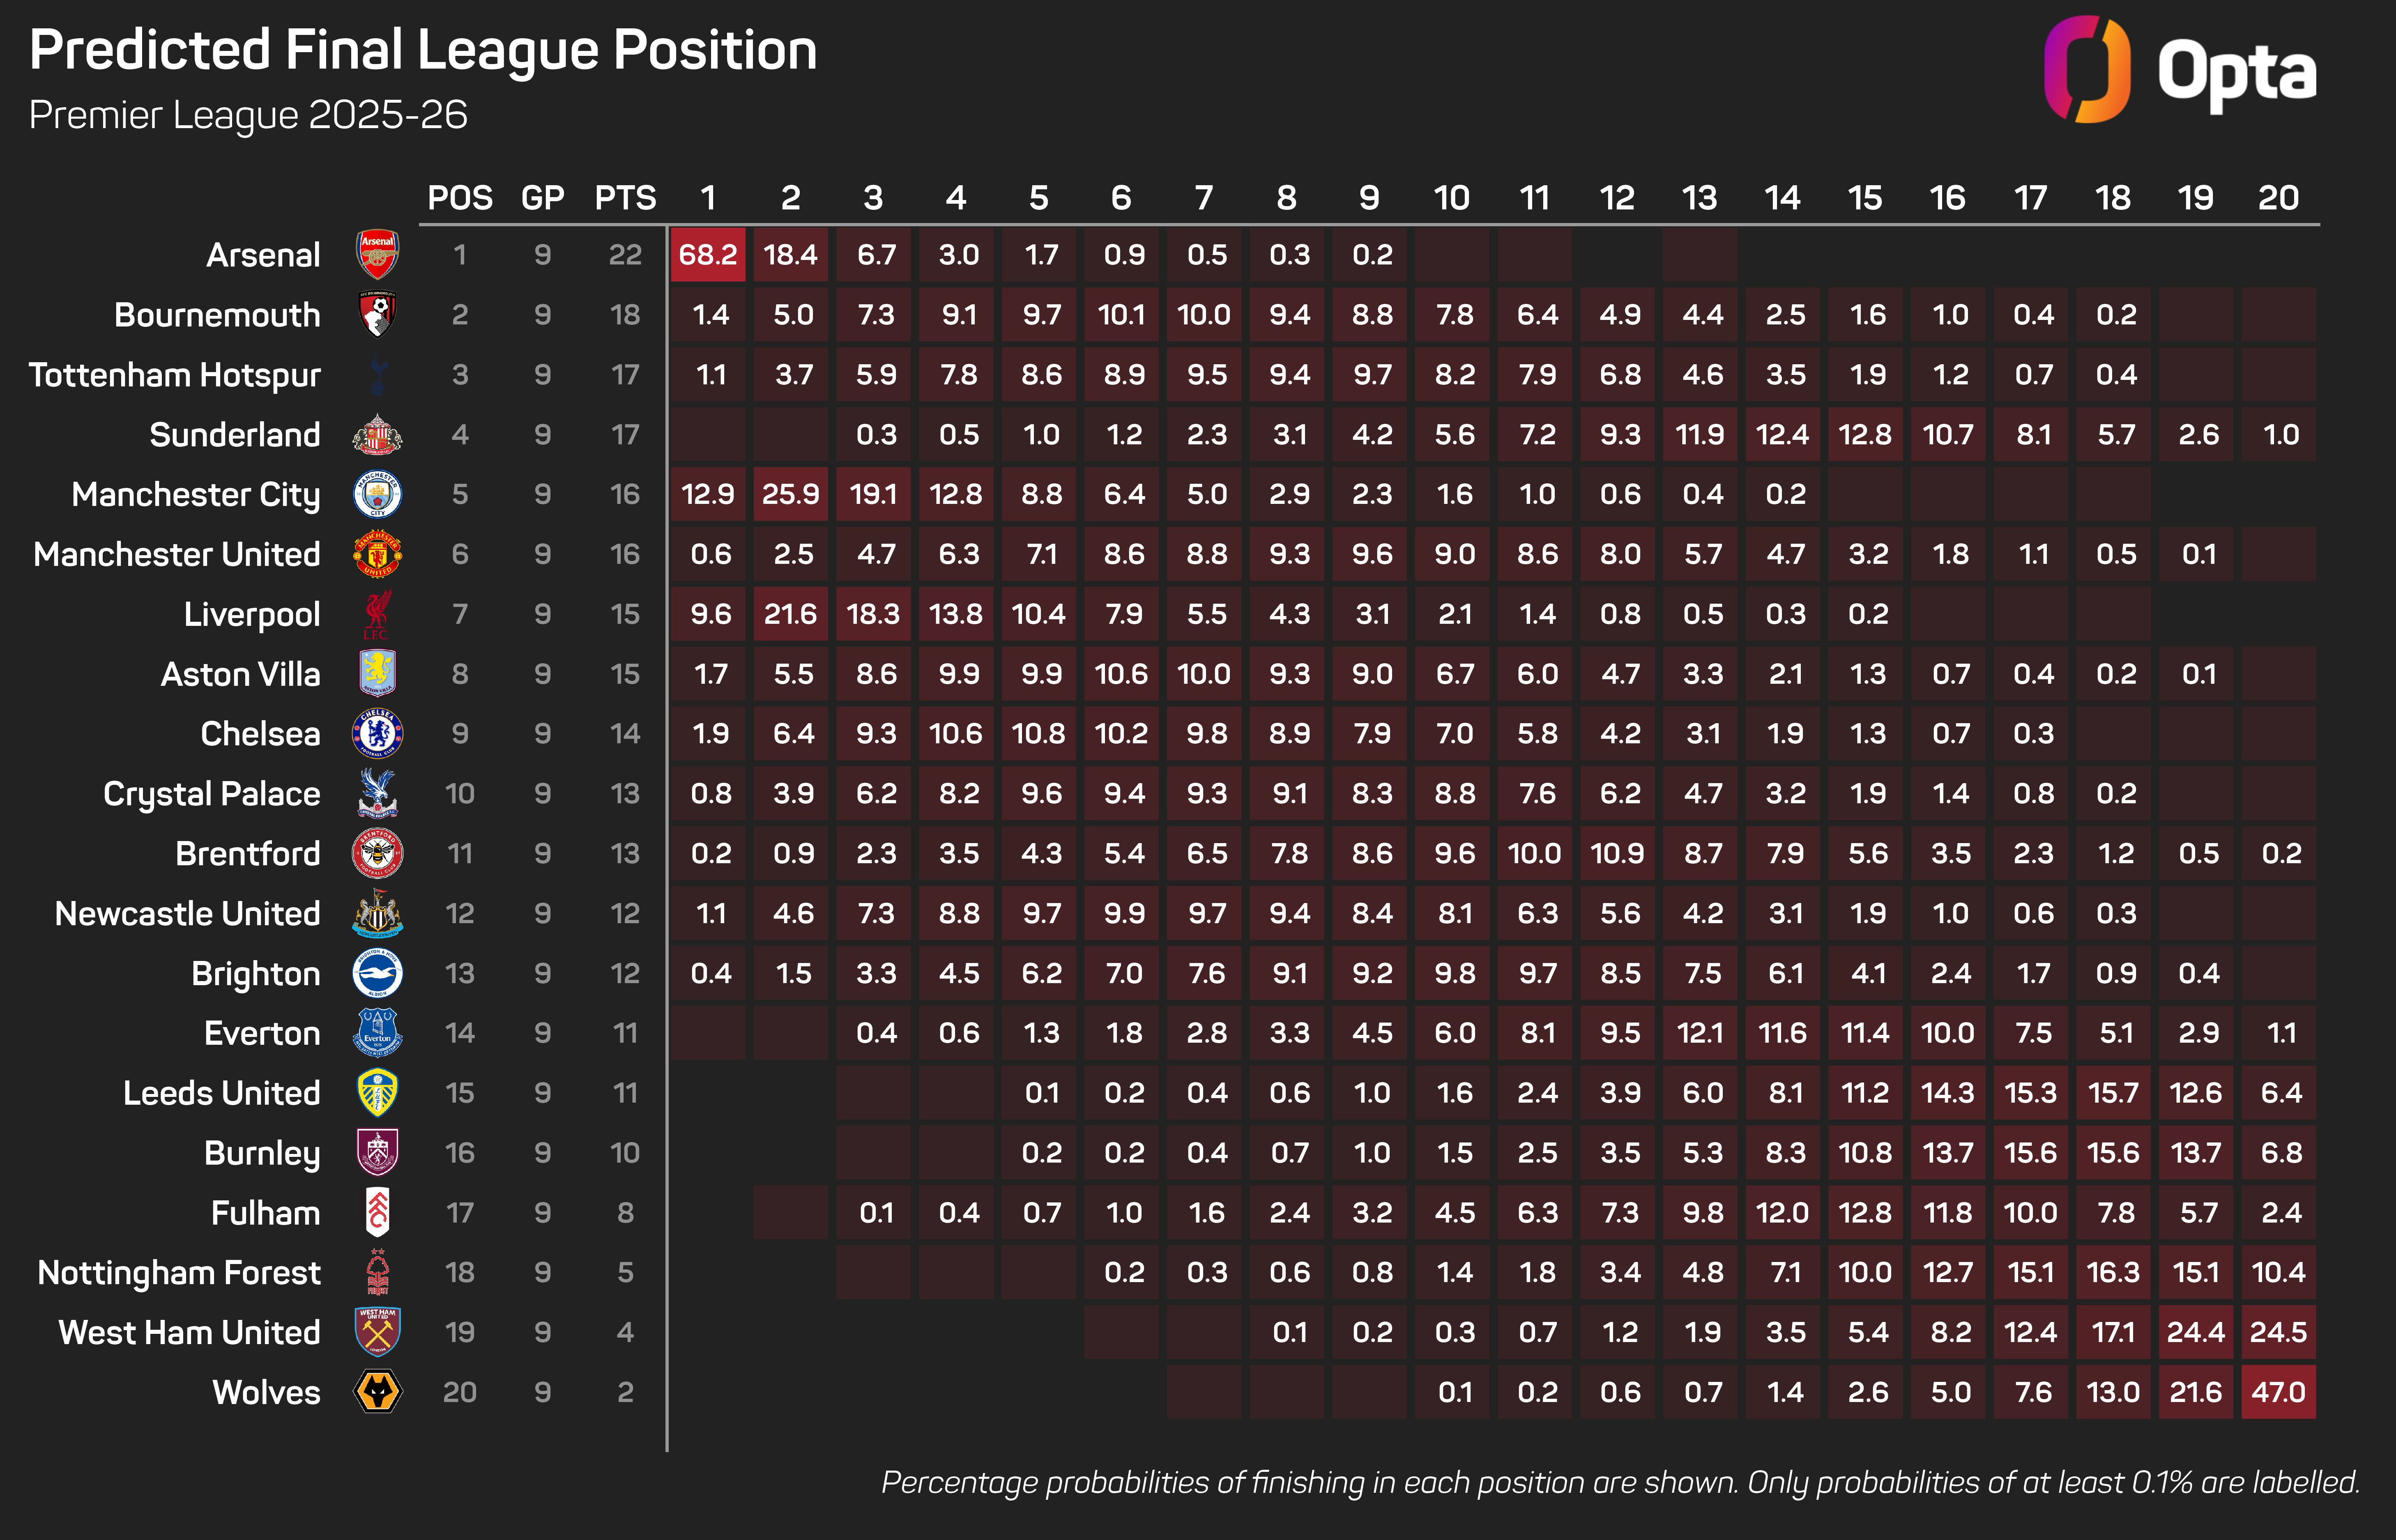Click the Arsenal club crest
The height and width of the screenshot is (1540, 2396).
(378, 255)
